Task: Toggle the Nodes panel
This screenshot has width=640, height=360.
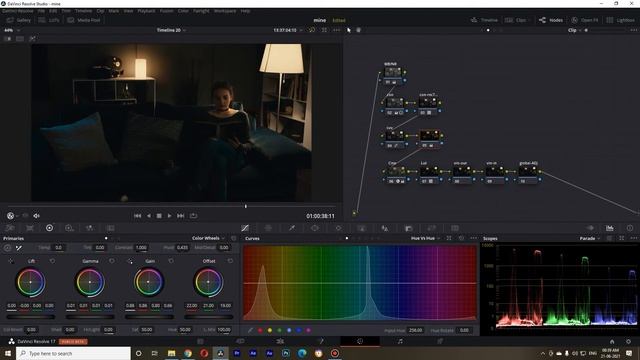Action: coord(551,20)
